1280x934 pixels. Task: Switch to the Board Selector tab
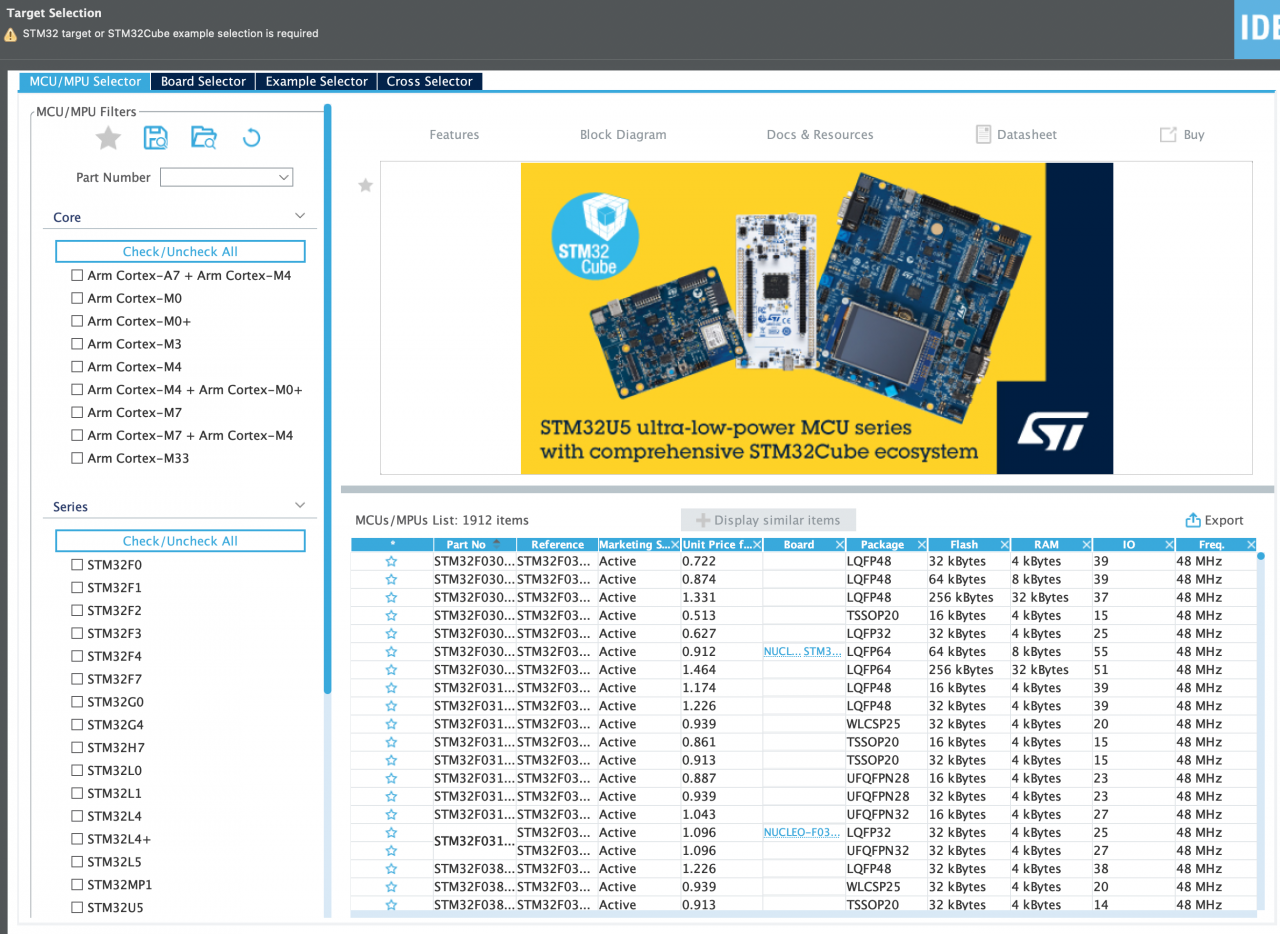click(x=203, y=81)
